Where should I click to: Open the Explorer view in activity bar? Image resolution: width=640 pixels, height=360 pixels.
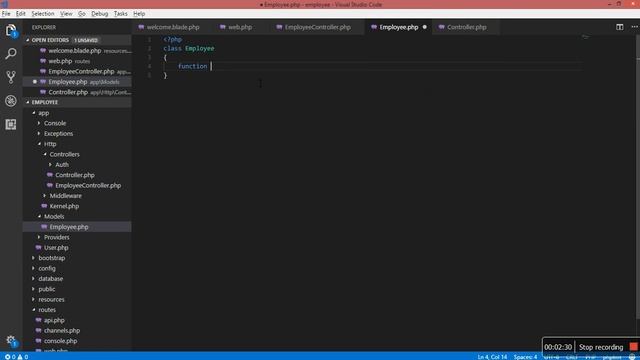pos(11,30)
